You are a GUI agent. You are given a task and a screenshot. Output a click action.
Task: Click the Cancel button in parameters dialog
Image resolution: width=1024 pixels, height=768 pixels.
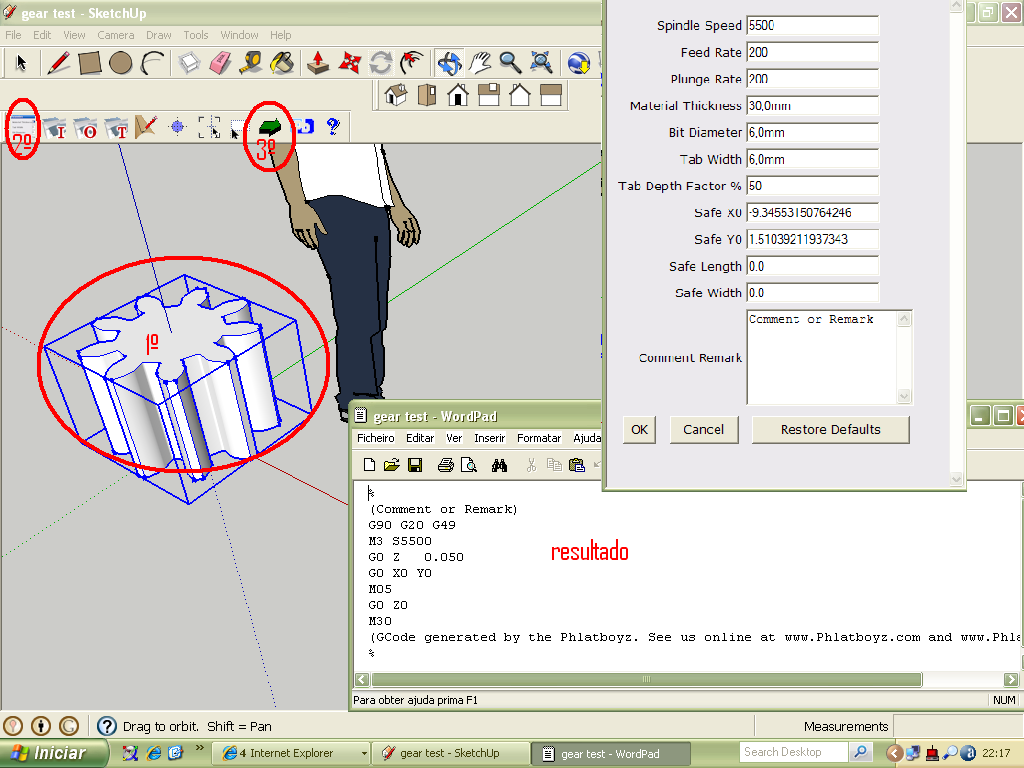703,430
